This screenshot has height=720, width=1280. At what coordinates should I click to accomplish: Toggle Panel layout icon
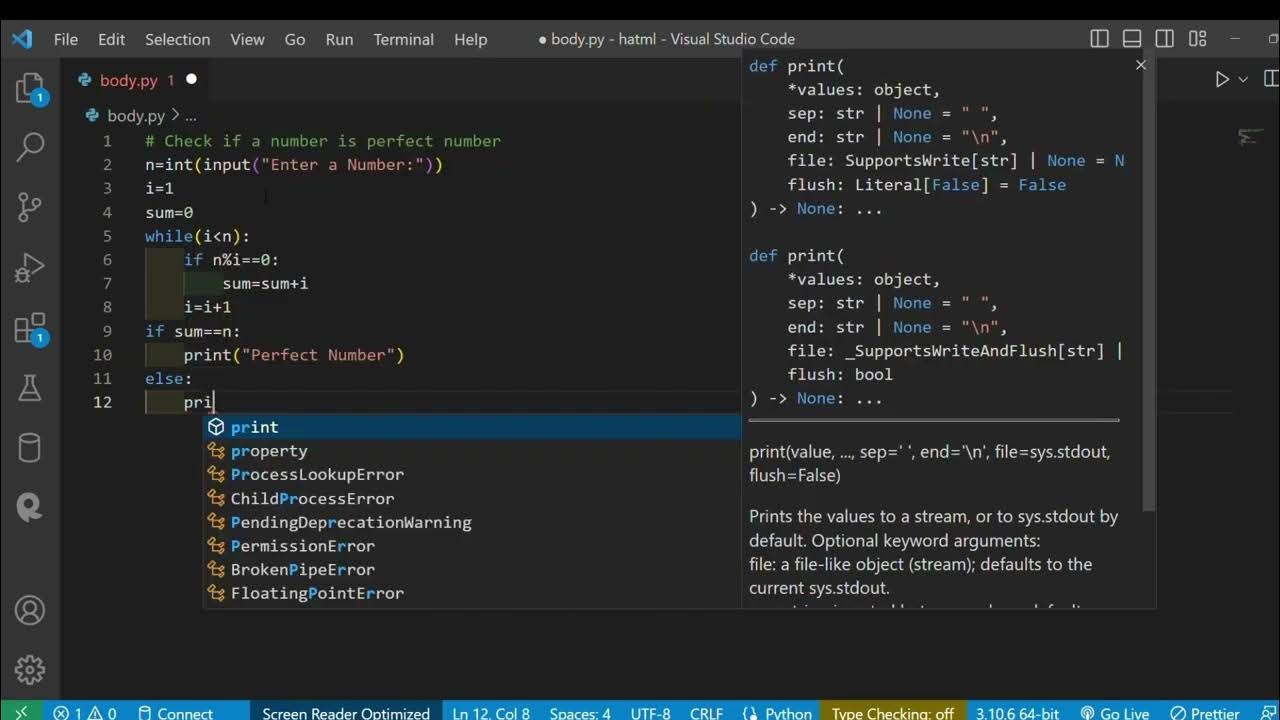(x=1132, y=39)
